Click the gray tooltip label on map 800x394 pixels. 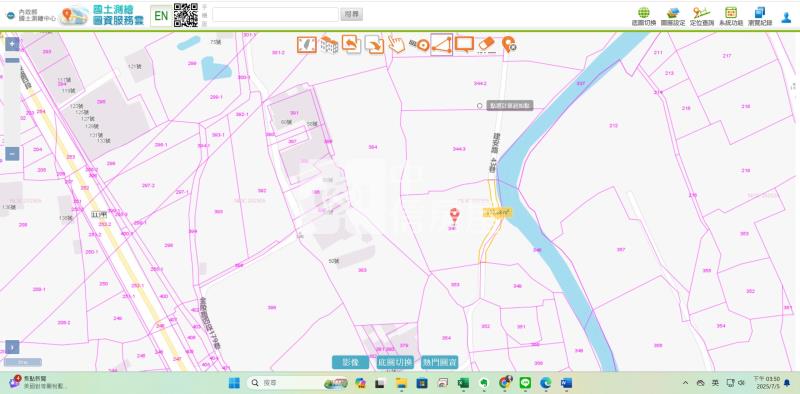pyautogui.click(x=510, y=106)
